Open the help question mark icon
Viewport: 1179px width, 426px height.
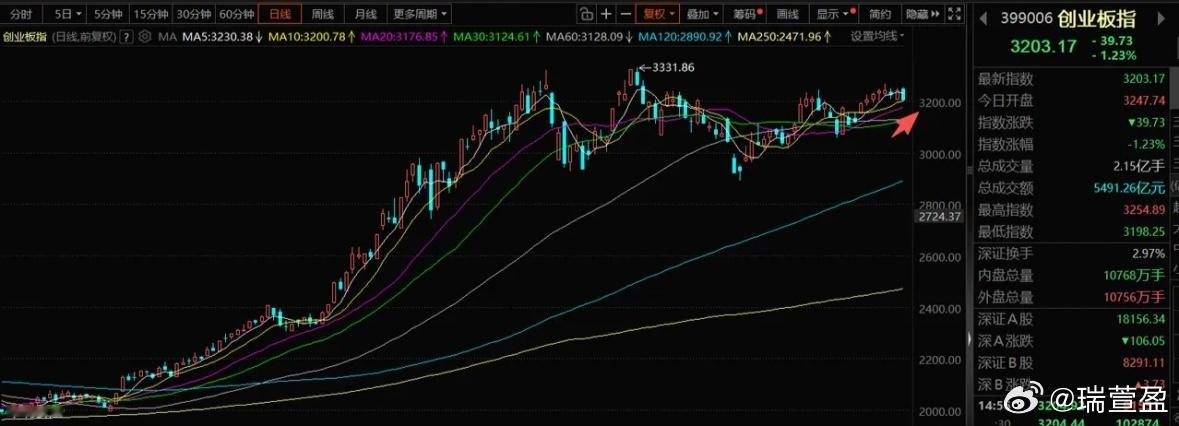pyautogui.click(x=127, y=36)
